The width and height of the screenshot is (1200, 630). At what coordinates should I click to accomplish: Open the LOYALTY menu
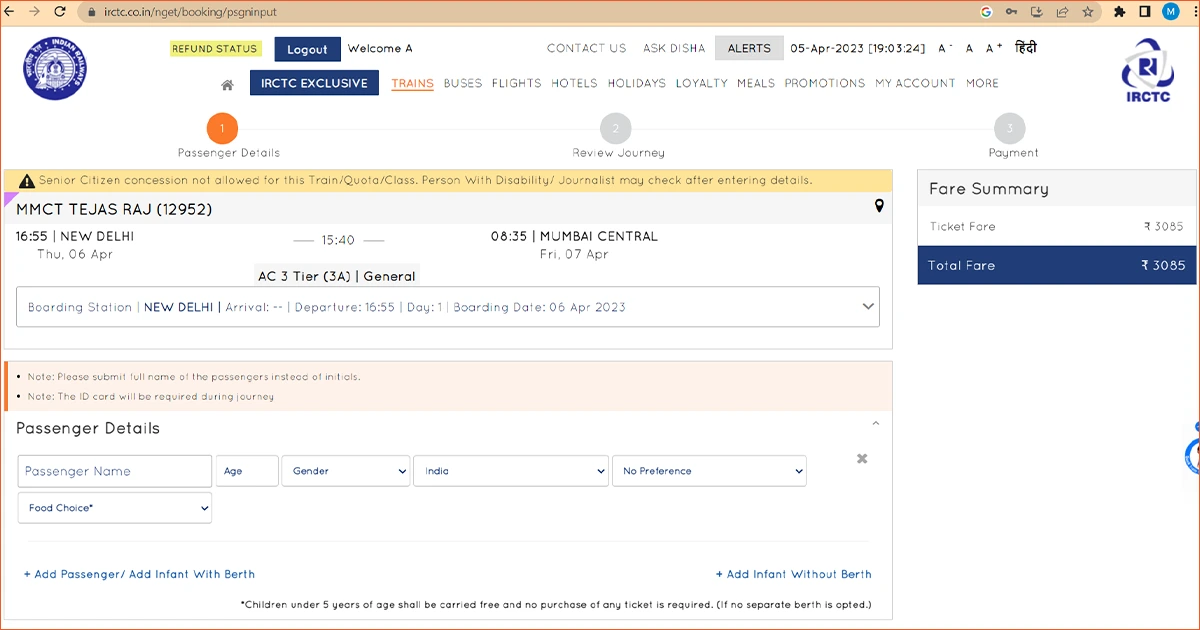coord(701,83)
